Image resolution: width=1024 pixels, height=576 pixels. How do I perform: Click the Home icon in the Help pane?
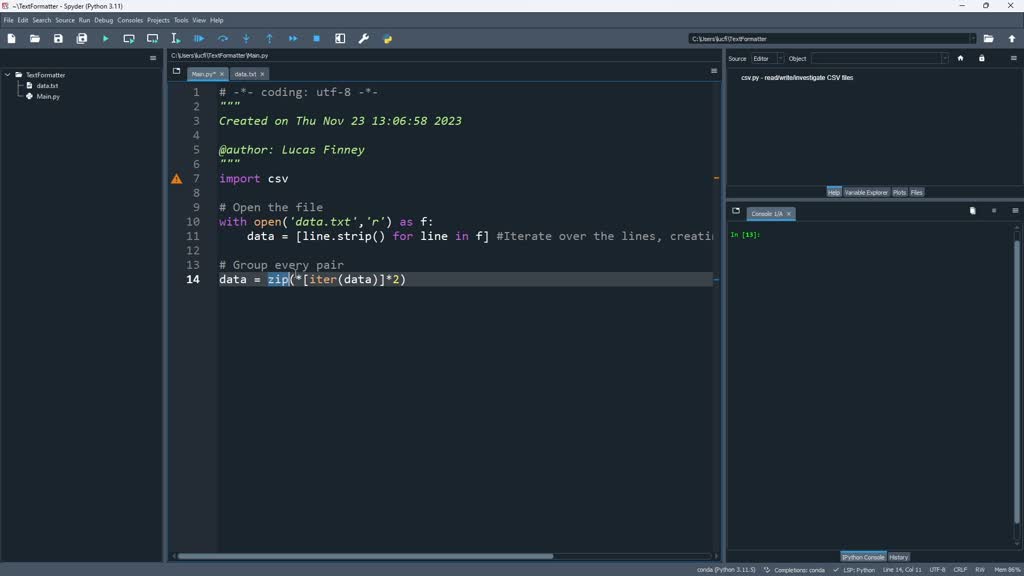(960, 58)
